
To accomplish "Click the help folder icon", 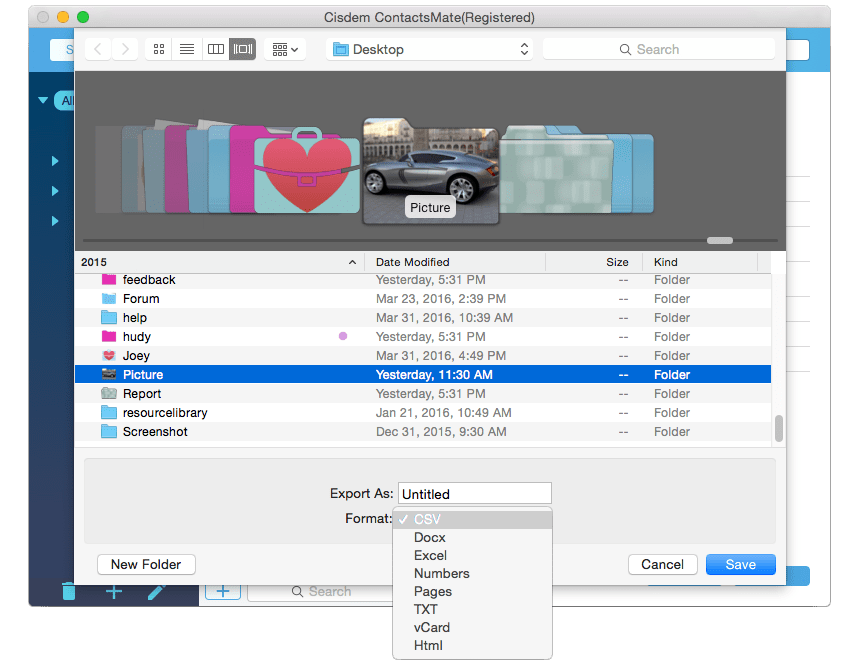I will click(x=109, y=318).
